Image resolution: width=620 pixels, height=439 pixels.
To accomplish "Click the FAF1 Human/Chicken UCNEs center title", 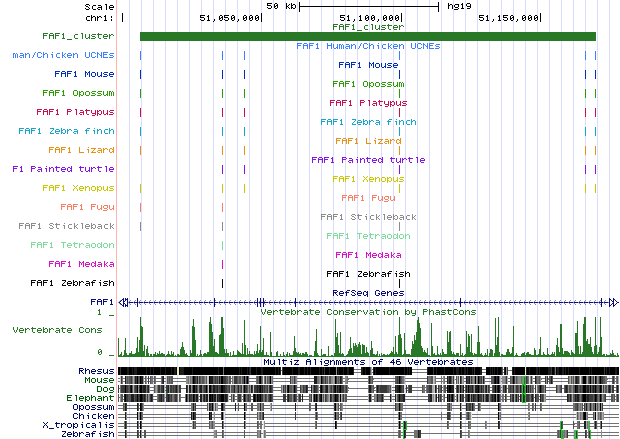I will tap(367, 46).
